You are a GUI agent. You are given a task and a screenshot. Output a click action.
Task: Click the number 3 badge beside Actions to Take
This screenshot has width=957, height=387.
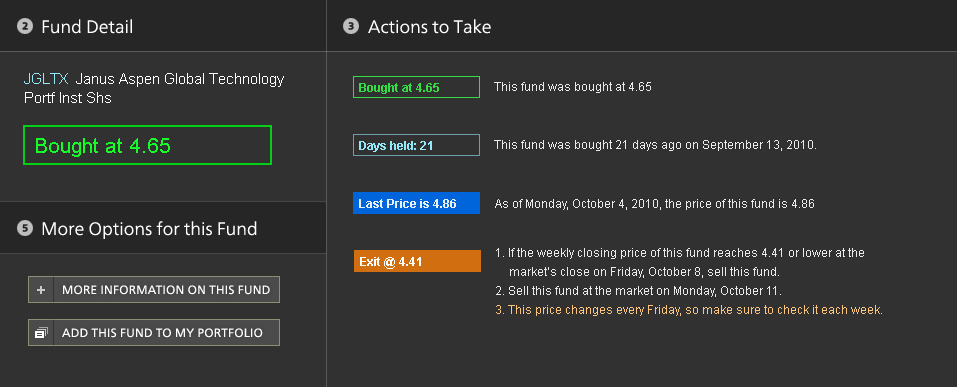pyautogui.click(x=351, y=26)
